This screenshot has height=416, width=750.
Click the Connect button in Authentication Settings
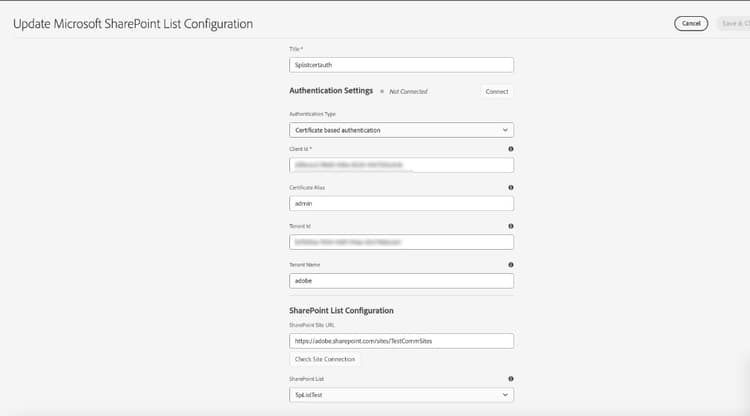(x=496, y=91)
